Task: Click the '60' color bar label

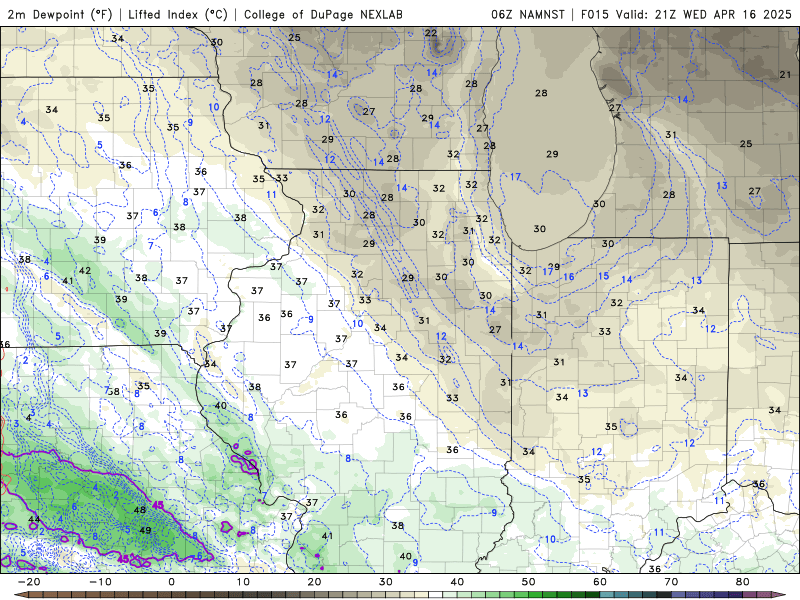Action: click(x=600, y=582)
